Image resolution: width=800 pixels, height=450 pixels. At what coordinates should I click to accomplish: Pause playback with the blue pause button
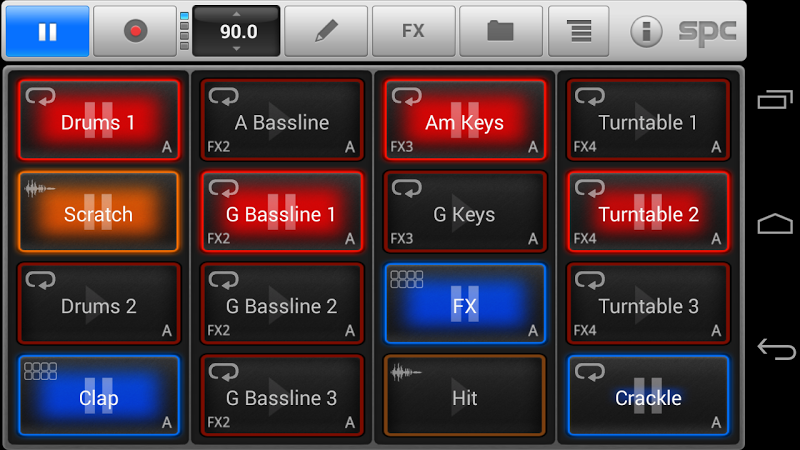pos(47,31)
